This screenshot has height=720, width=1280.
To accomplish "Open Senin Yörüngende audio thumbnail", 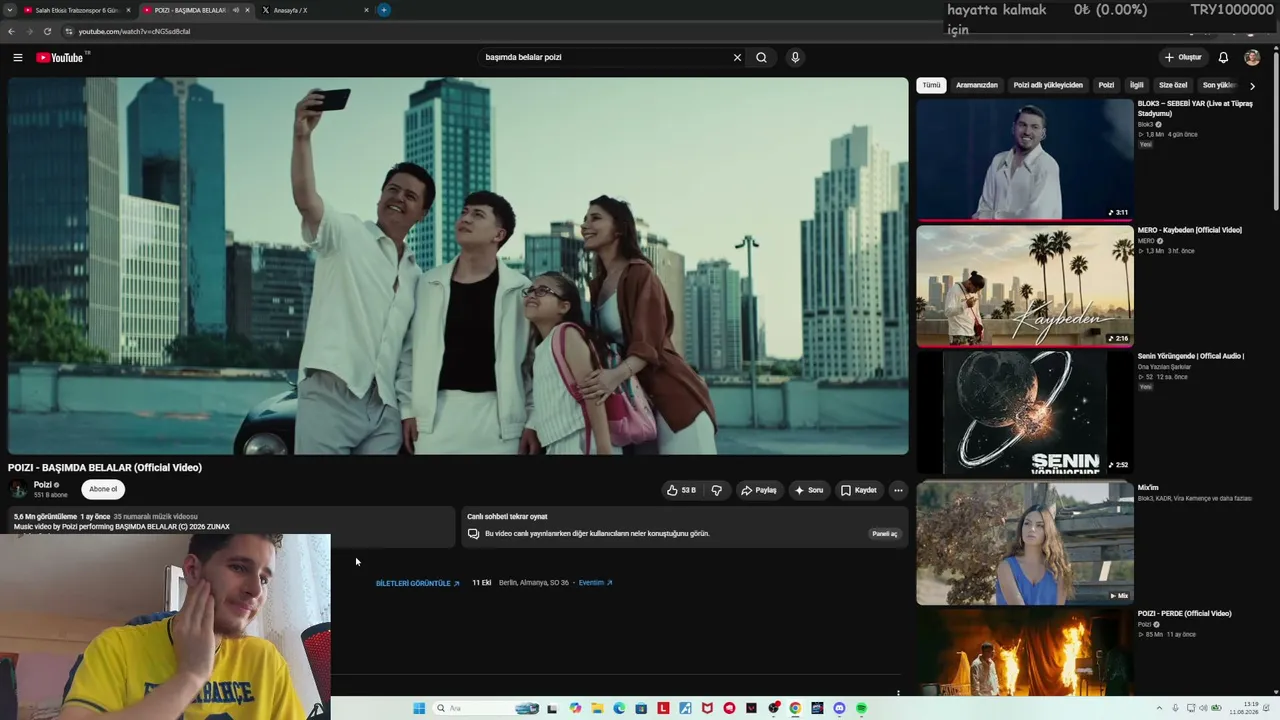I will (x=1025, y=412).
